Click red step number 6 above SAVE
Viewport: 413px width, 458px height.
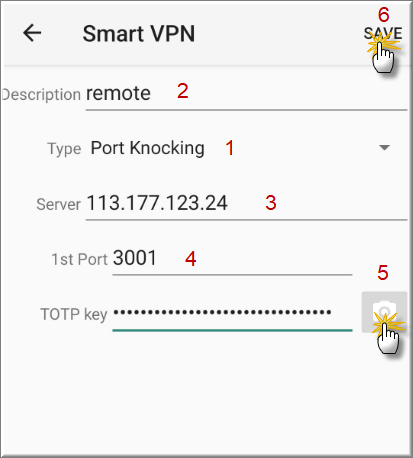click(383, 15)
